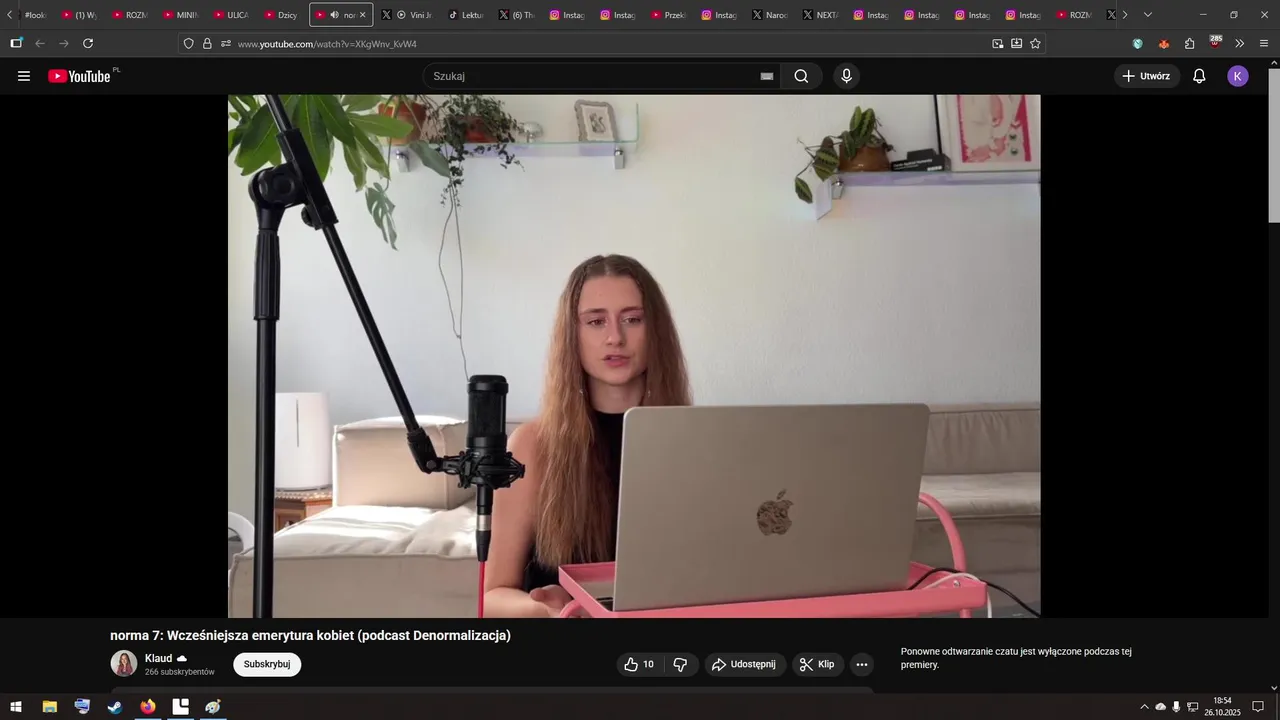Switch to the NEXTA tab
This screenshot has width=1280, height=720.
pyautogui.click(x=821, y=15)
